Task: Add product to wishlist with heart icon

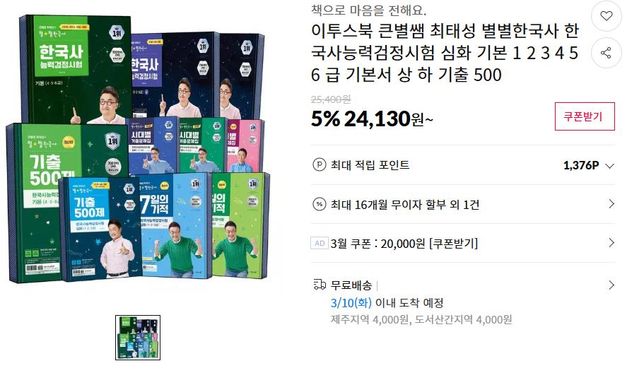Action: tap(606, 16)
